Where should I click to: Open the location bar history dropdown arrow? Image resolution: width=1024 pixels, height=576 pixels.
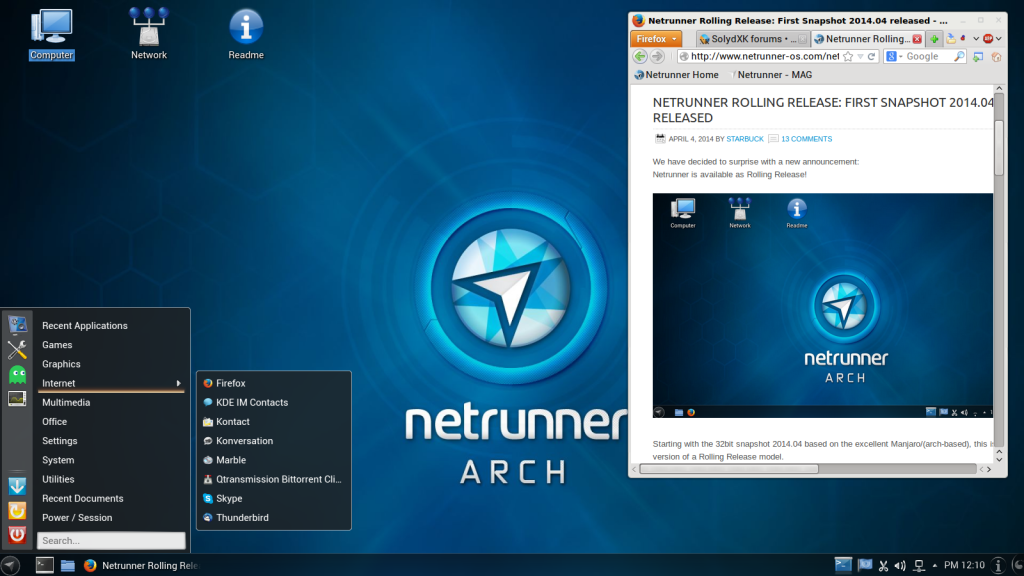pos(861,57)
